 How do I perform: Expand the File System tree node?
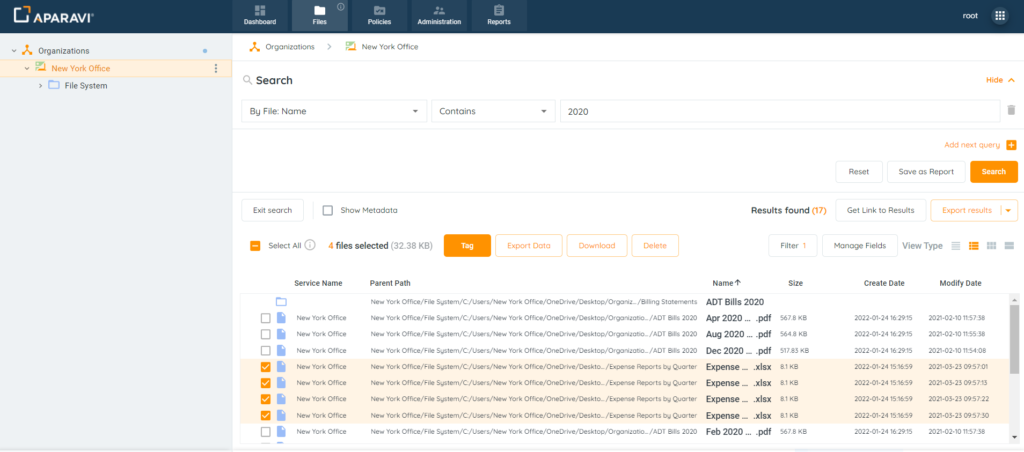point(40,85)
